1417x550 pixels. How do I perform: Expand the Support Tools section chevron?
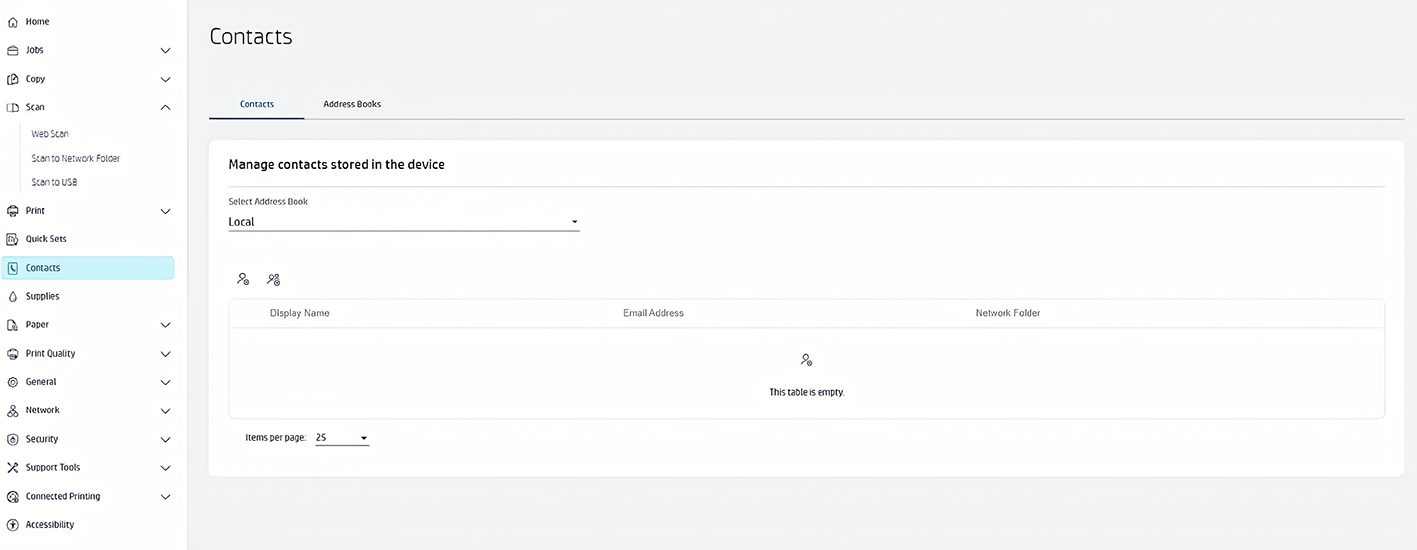(x=166, y=468)
